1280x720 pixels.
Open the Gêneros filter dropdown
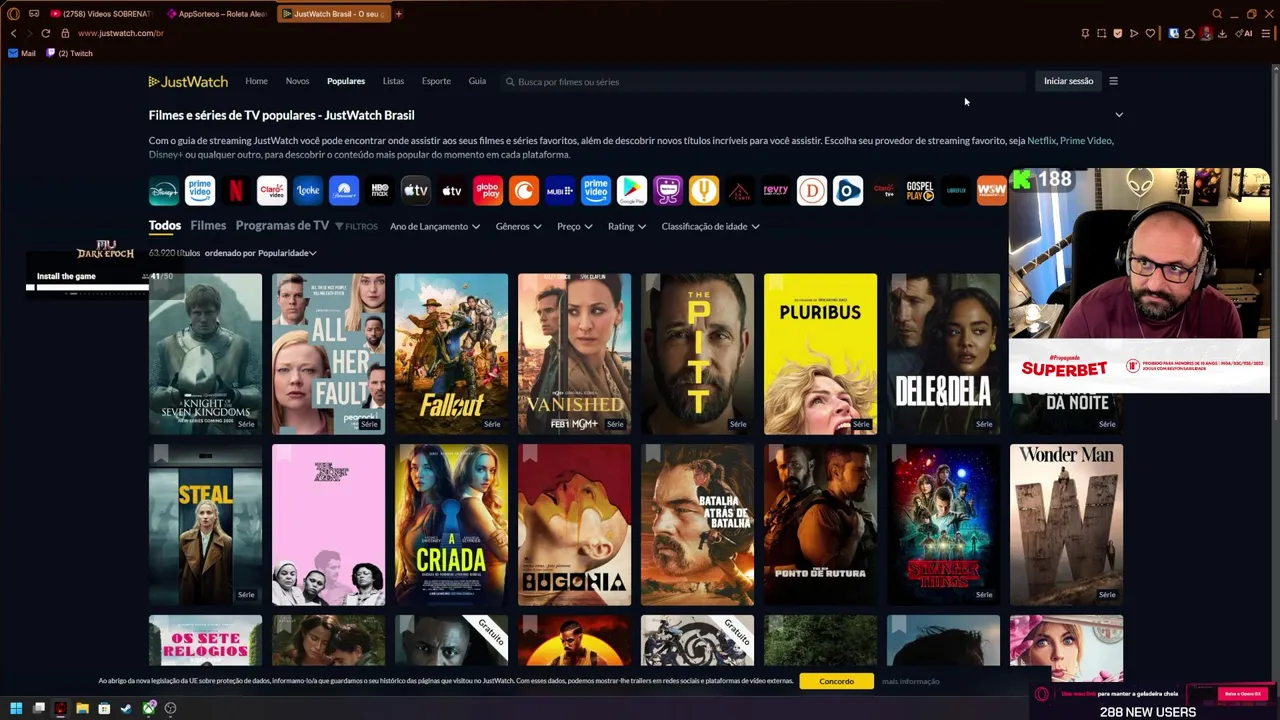coord(518,226)
